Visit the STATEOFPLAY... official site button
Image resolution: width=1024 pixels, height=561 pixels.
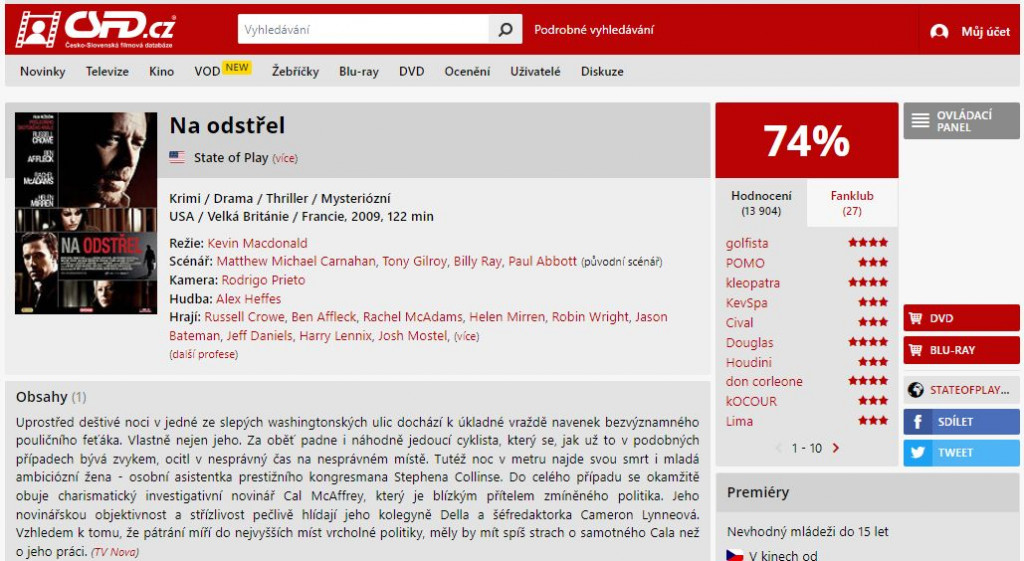coord(961,390)
